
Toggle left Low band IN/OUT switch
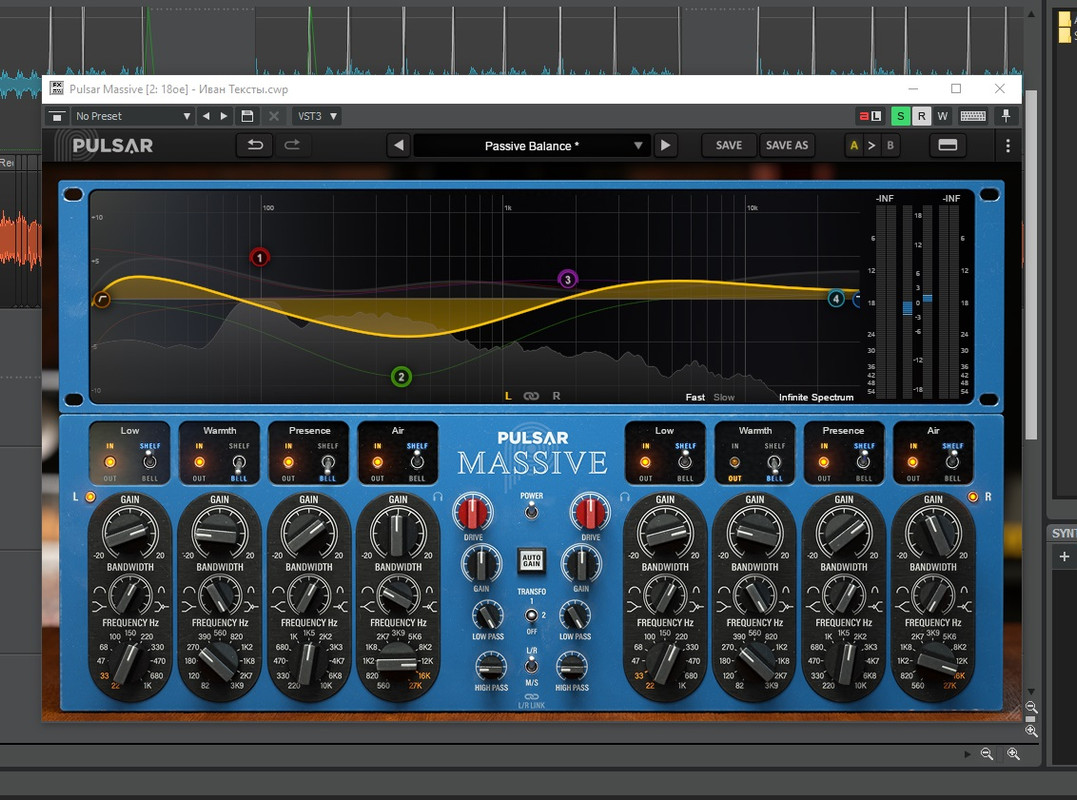(110, 462)
